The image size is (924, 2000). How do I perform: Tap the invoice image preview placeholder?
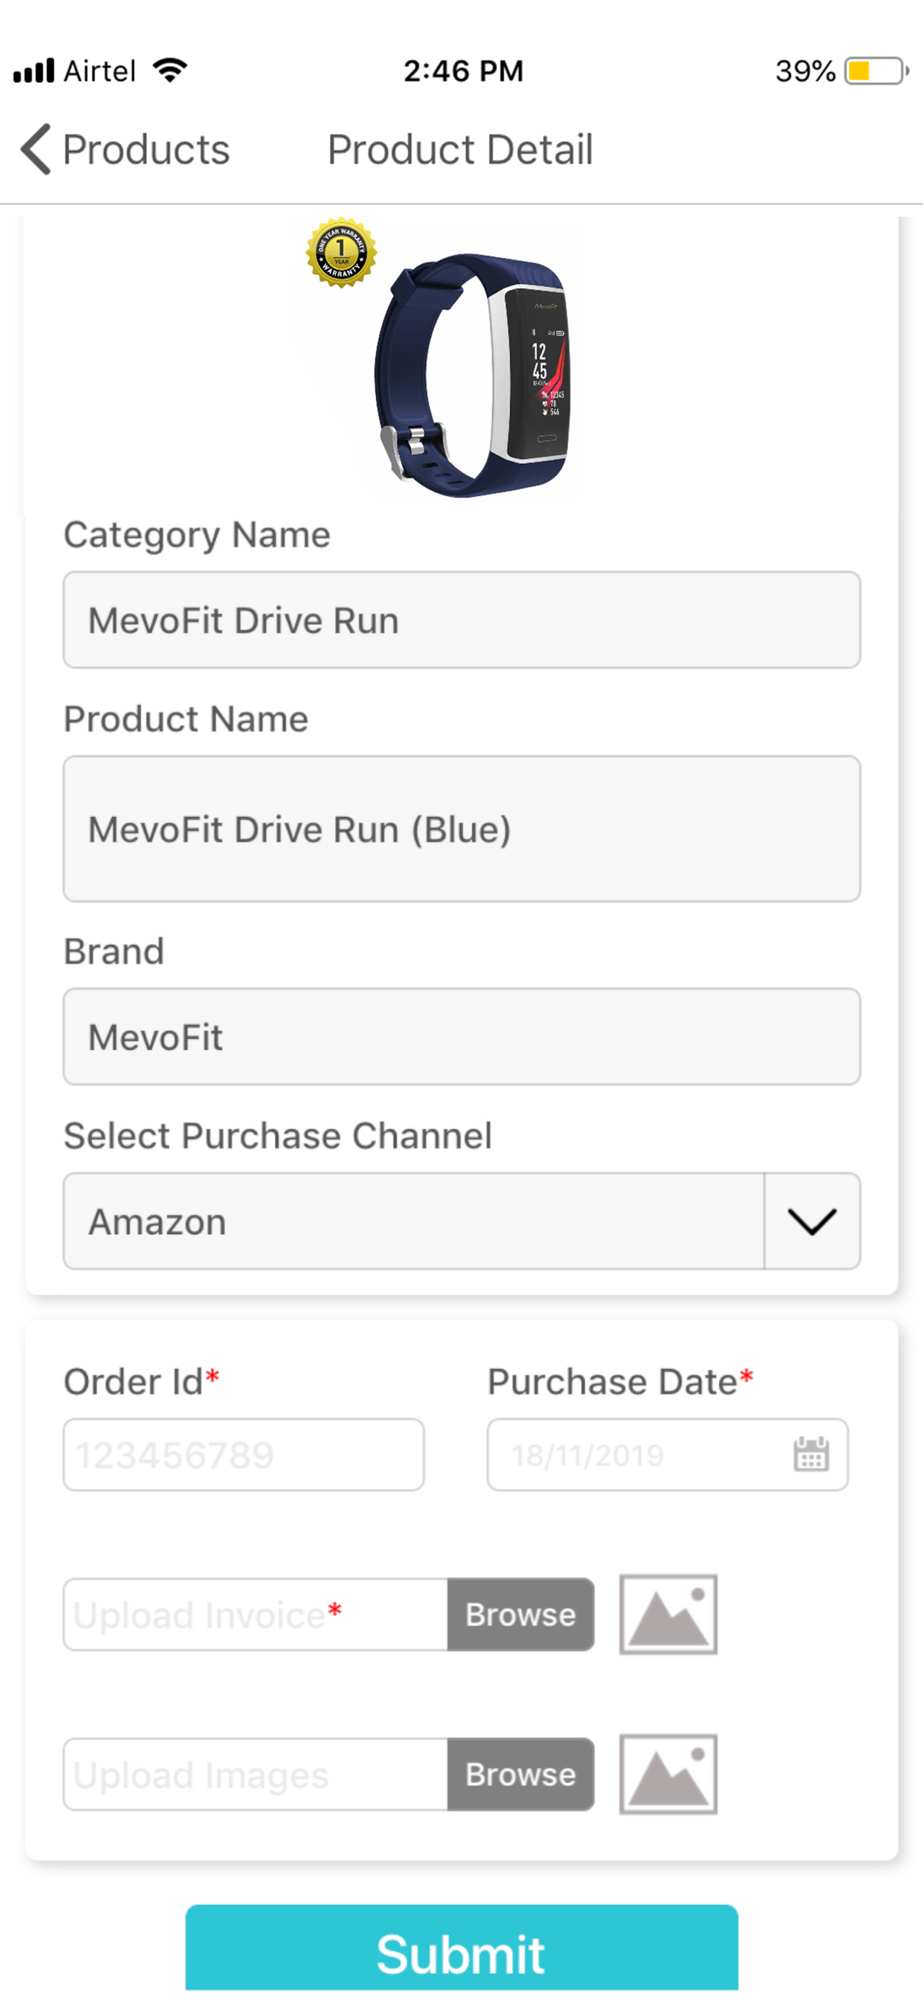[668, 1614]
